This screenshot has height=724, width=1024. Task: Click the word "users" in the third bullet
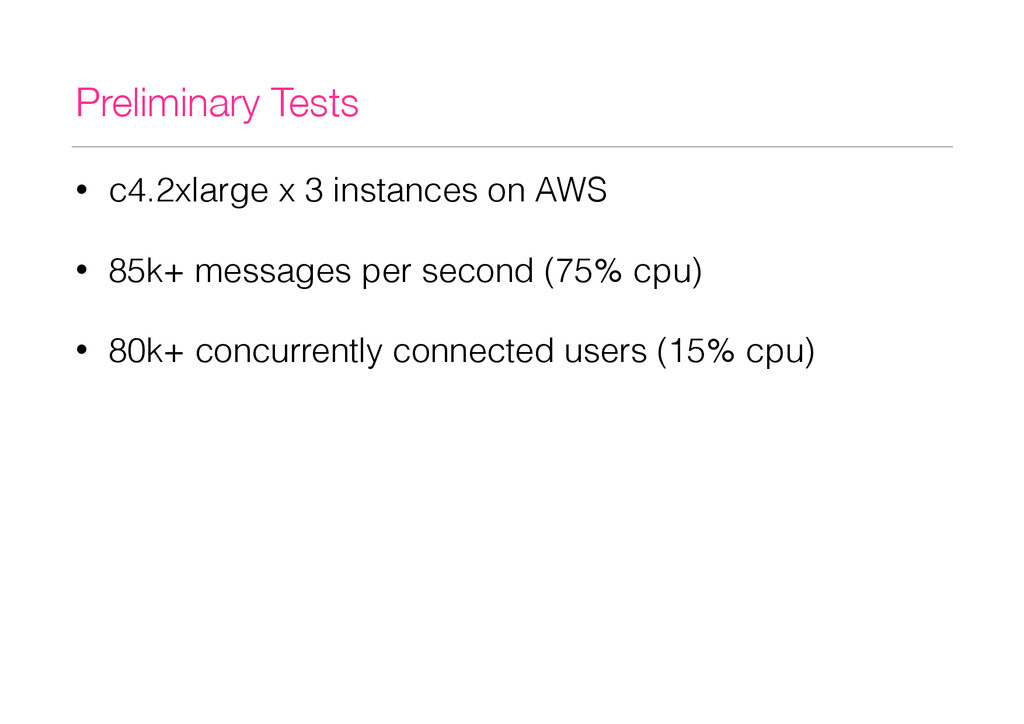pyautogui.click(x=605, y=351)
